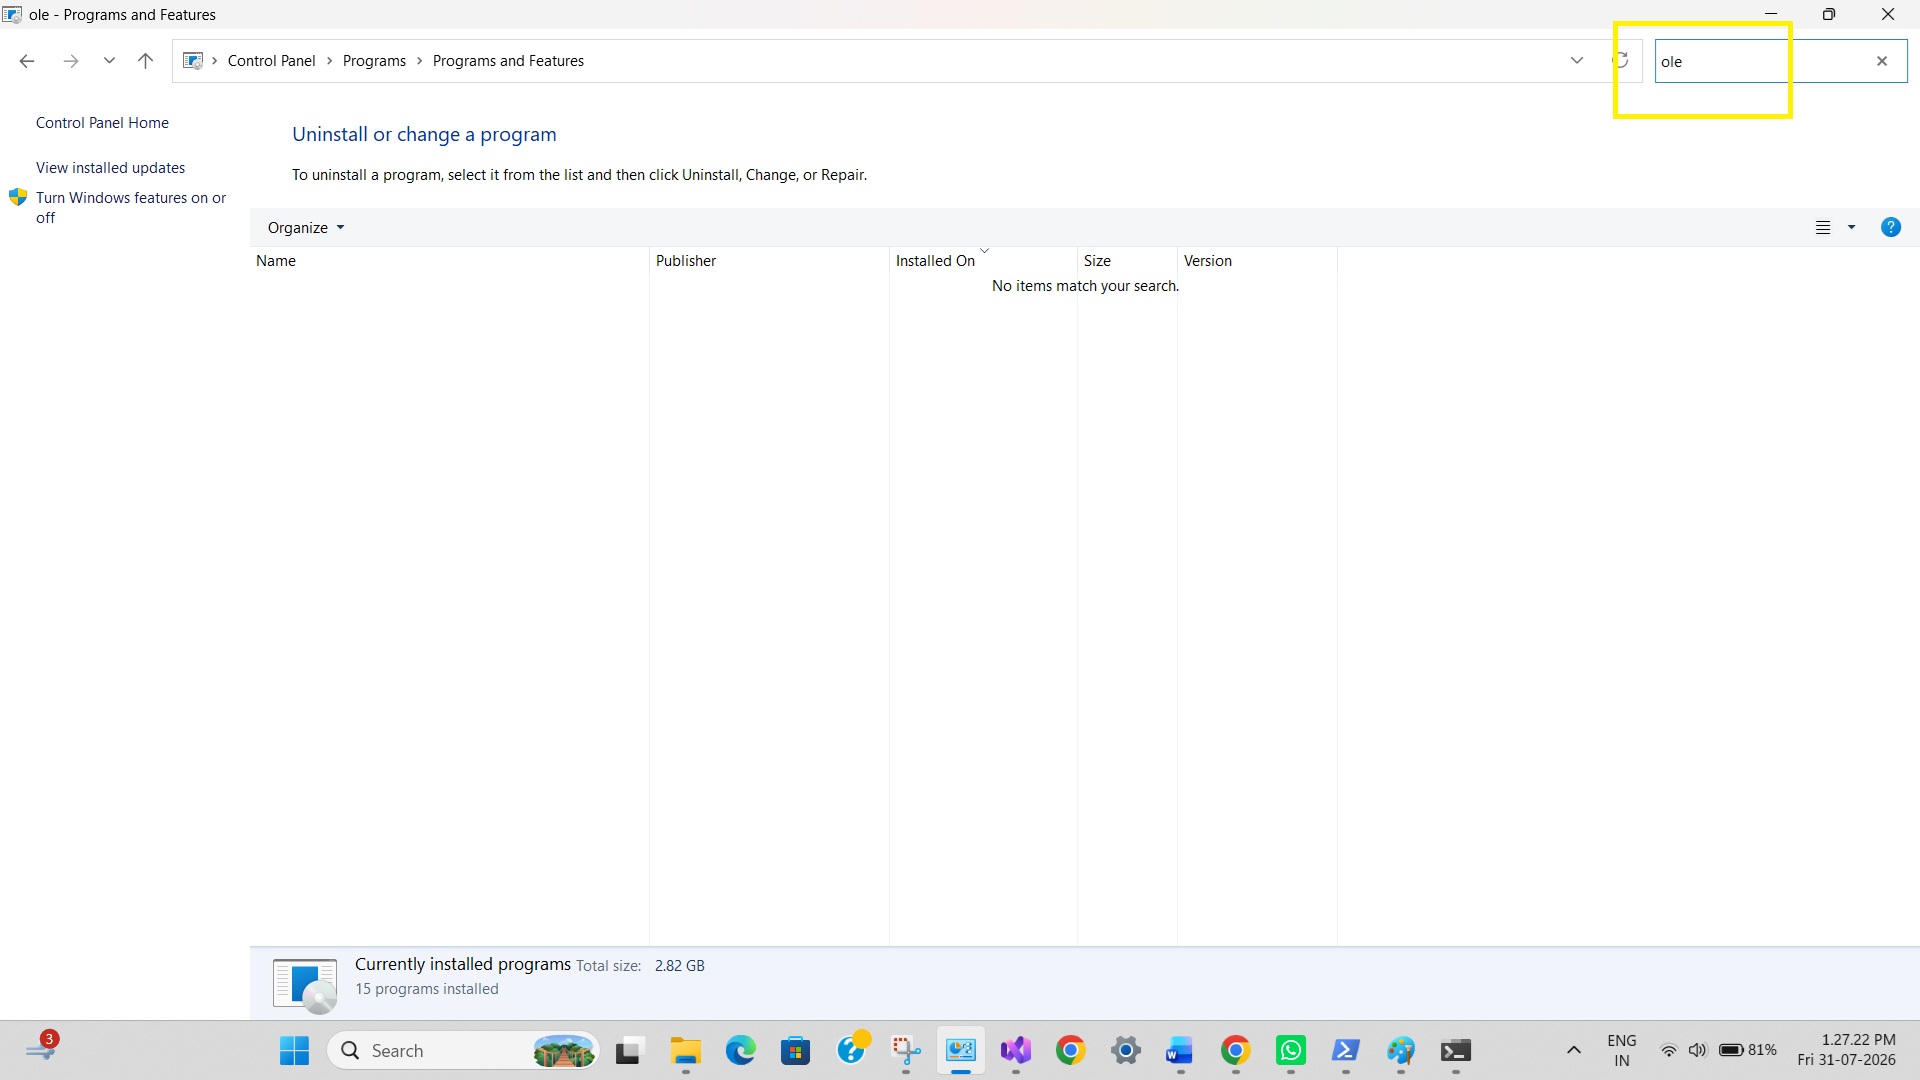Open Task View from taskbar
Image resolution: width=1920 pixels, height=1080 pixels.
point(628,1051)
